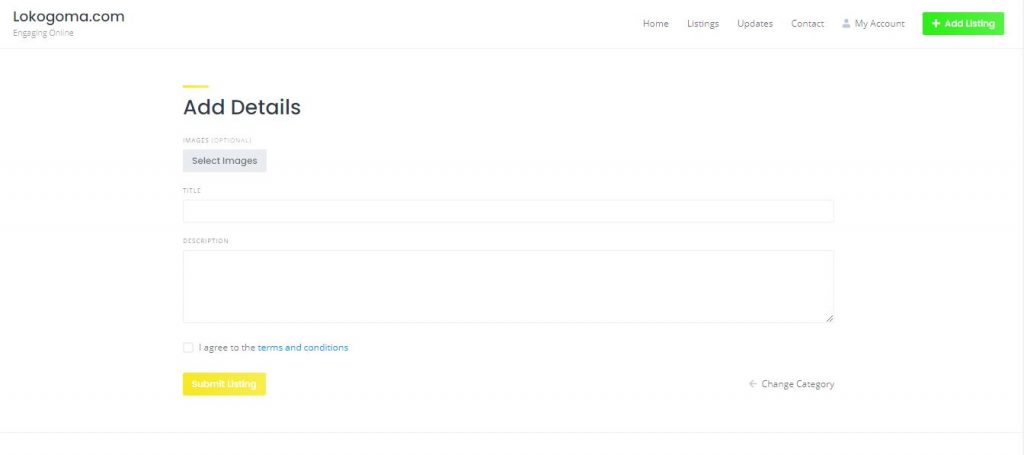Navigate to the Contact page
This screenshot has height=455, width=1024.
pos(807,24)
